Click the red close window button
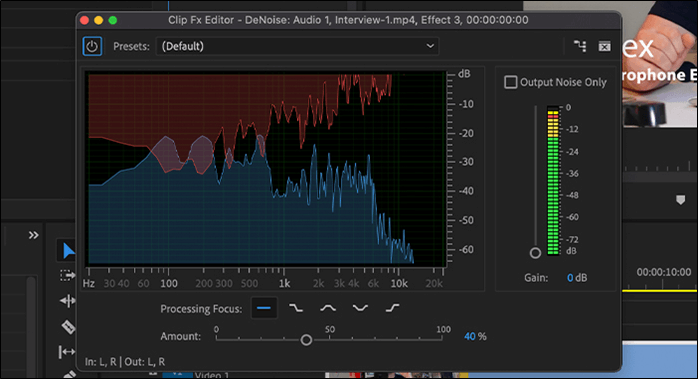 pos(85,20)
